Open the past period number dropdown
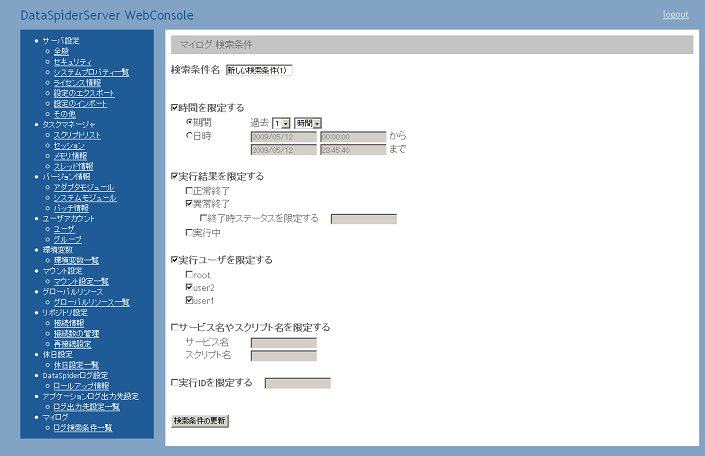This screenshot has width=705, height=456. coord(281,123)
